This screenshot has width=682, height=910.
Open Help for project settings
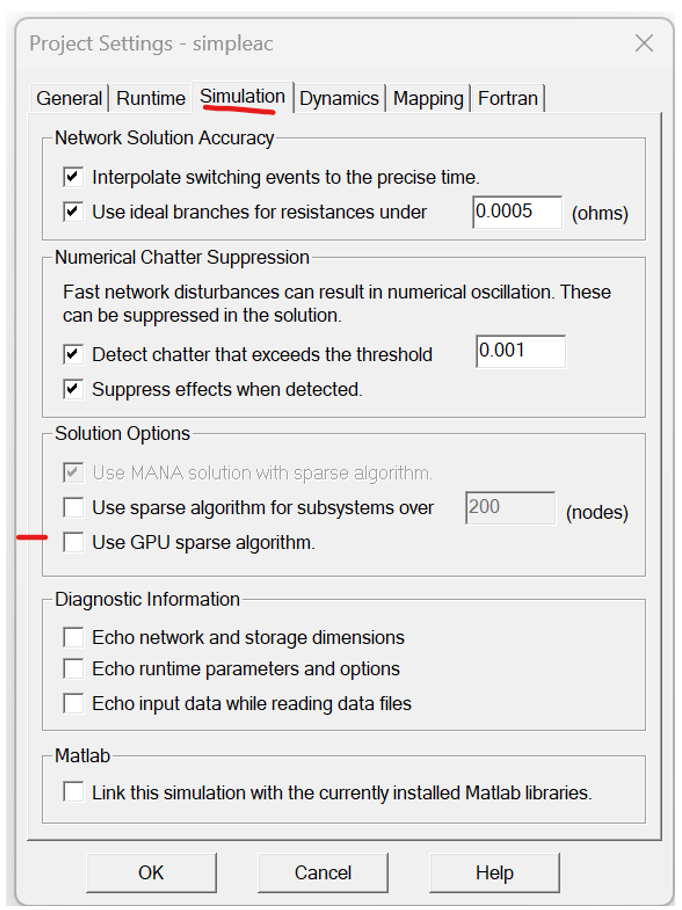coord(494,872)
